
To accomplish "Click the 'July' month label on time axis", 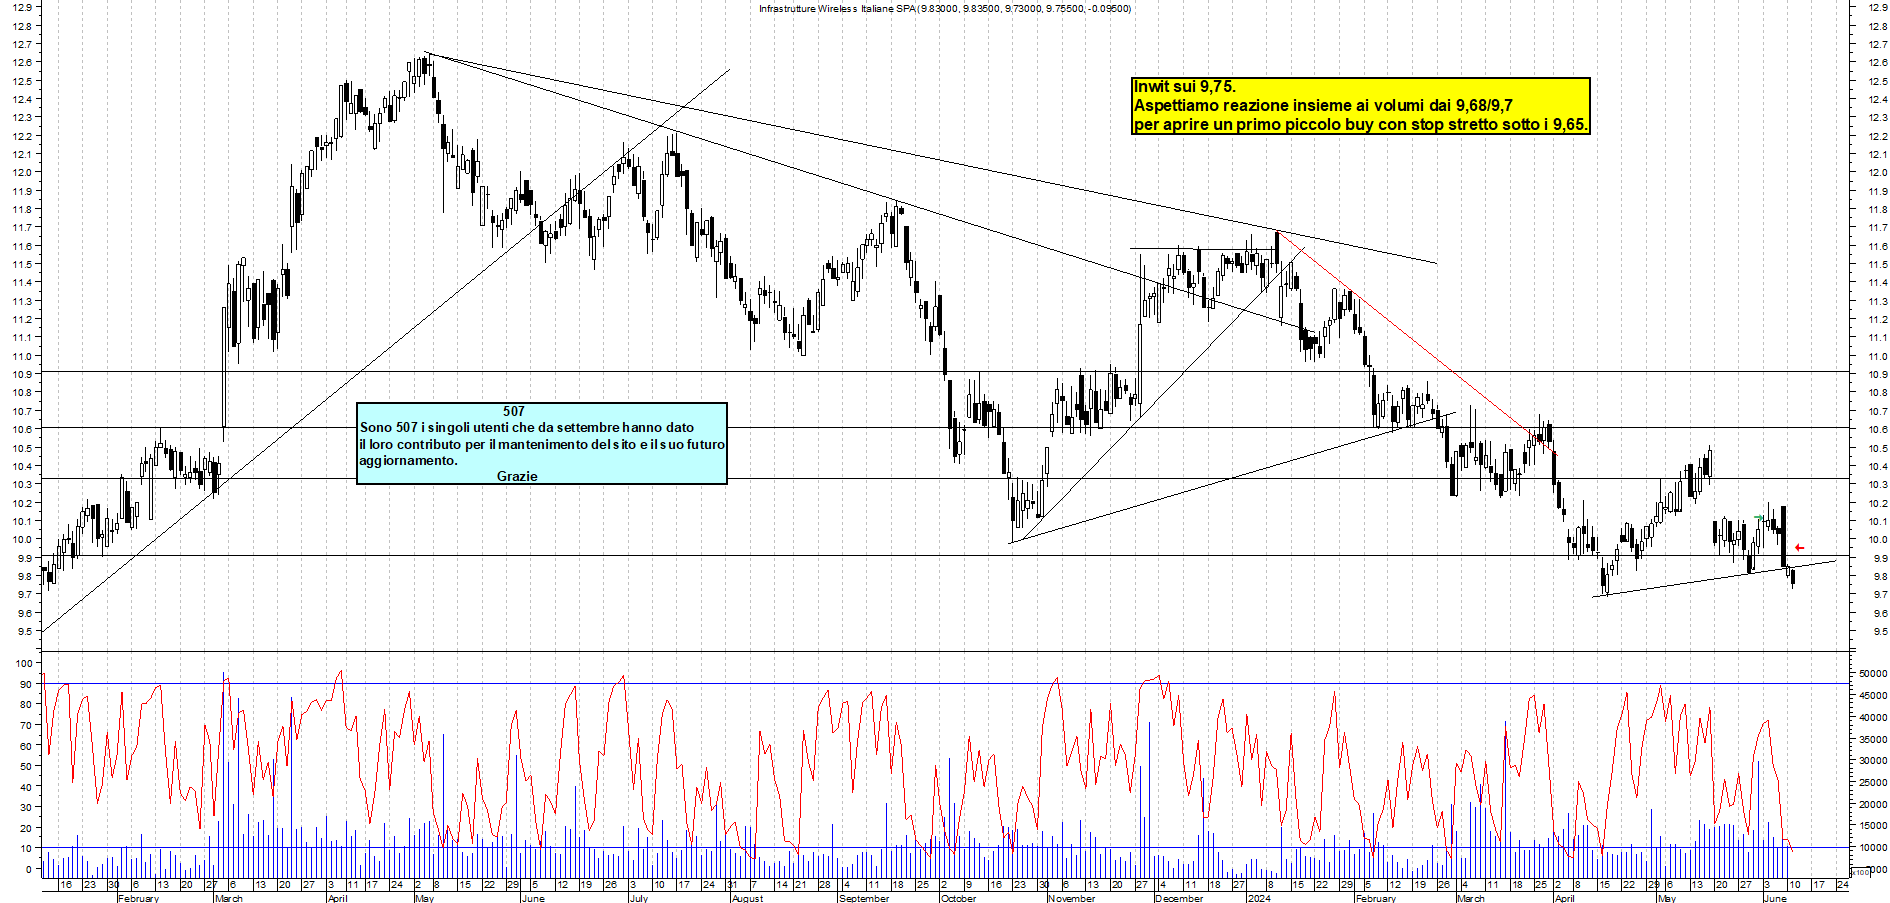I will (639, 898).
